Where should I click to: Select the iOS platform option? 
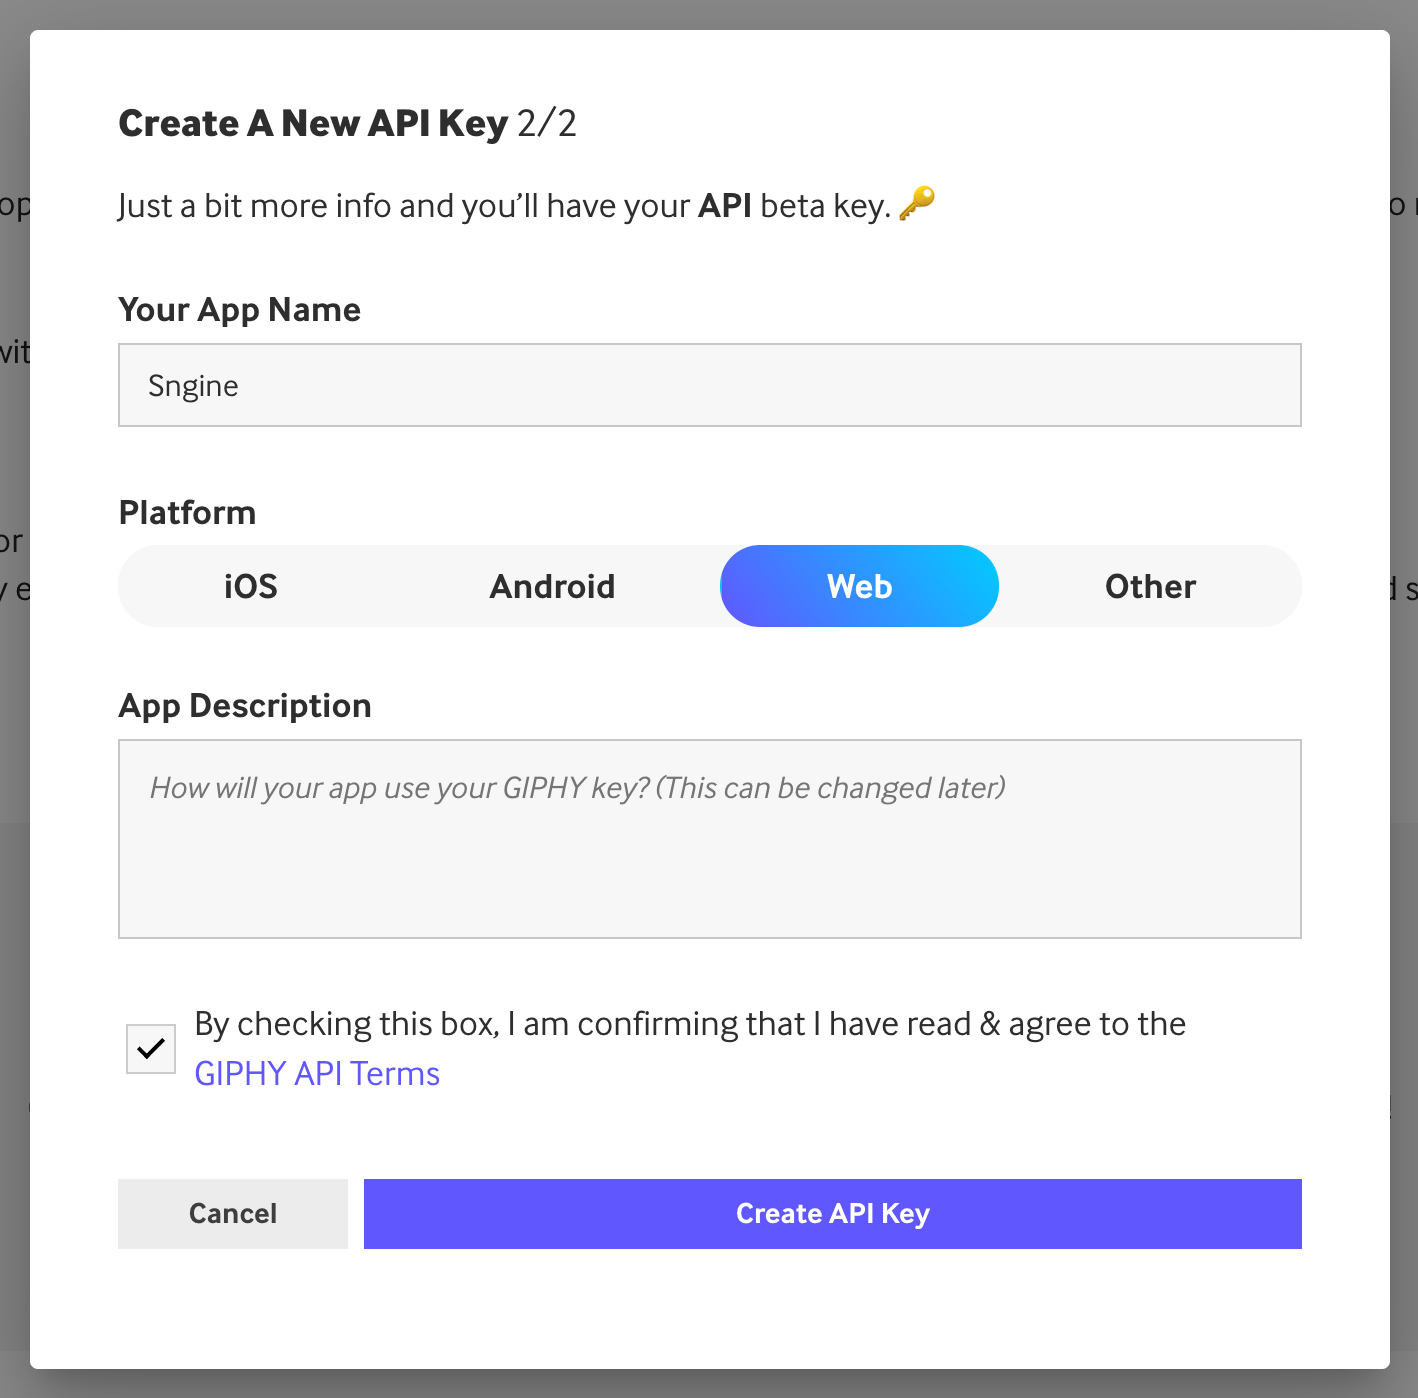click(250, 586)
